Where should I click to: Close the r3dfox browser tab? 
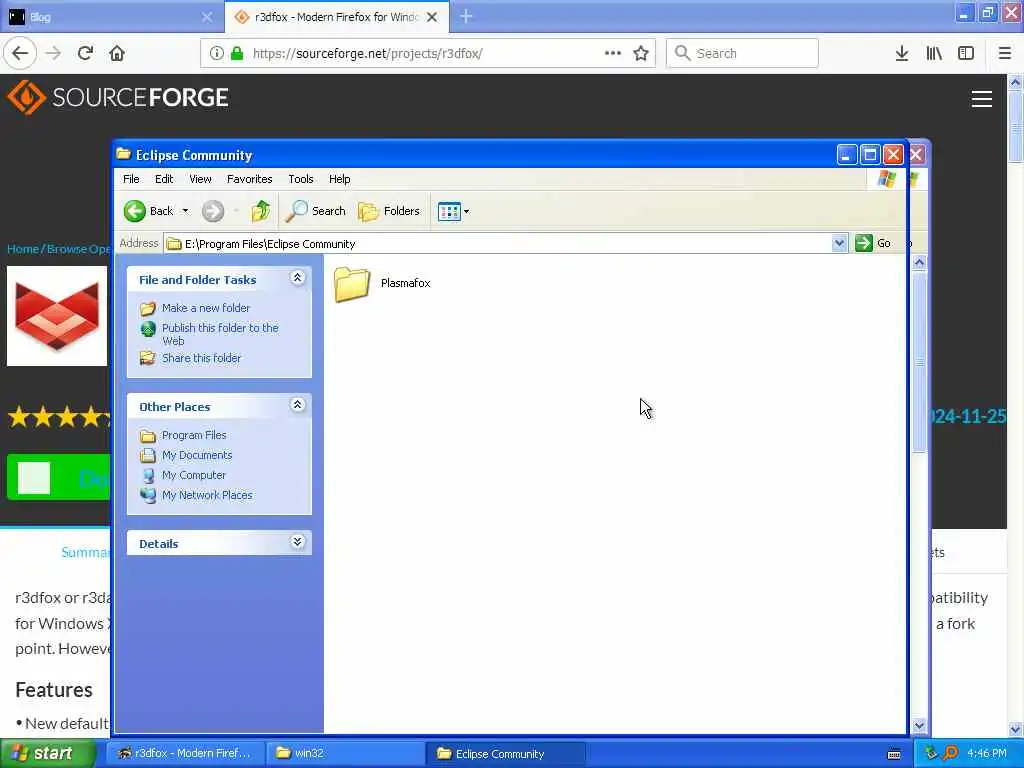coord(432,17)
